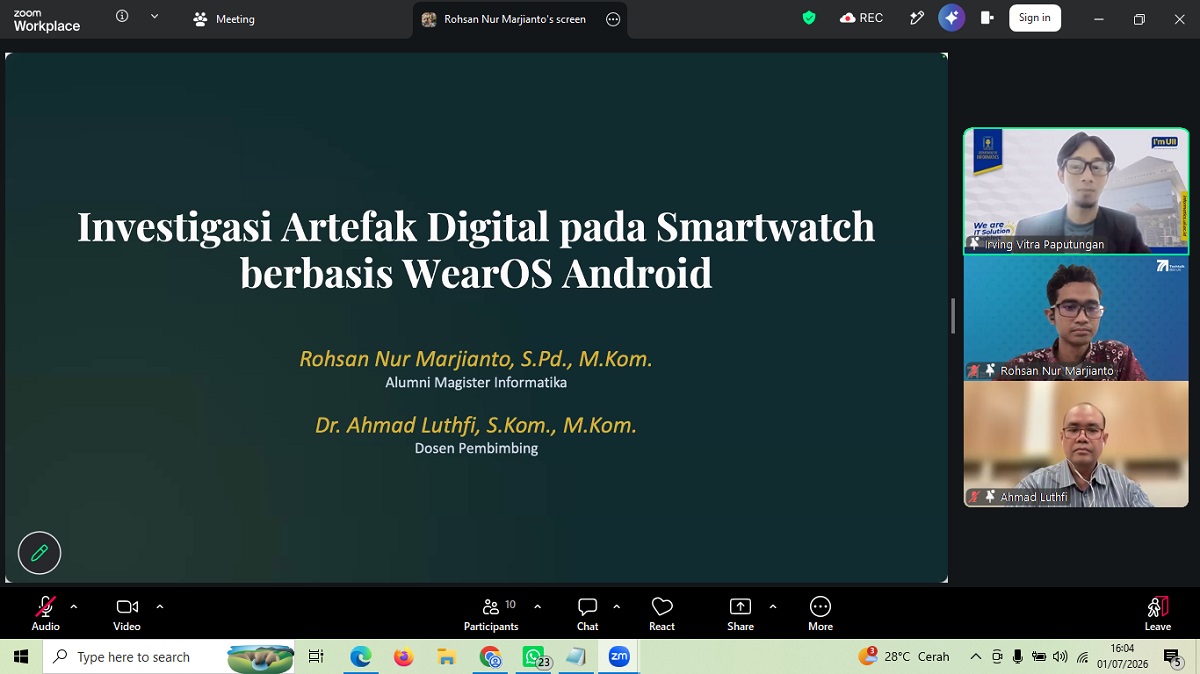This screenshot has width=1200, height=674.
Task: Open WhatsApp from the taskbar
Action: click(x=534, y=657)
